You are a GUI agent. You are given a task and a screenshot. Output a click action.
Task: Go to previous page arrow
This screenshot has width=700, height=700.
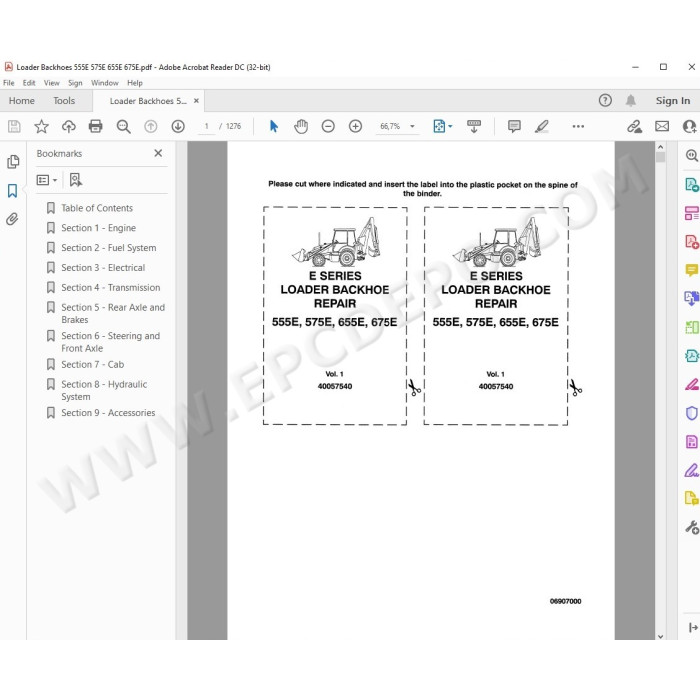tap(150, 126)
